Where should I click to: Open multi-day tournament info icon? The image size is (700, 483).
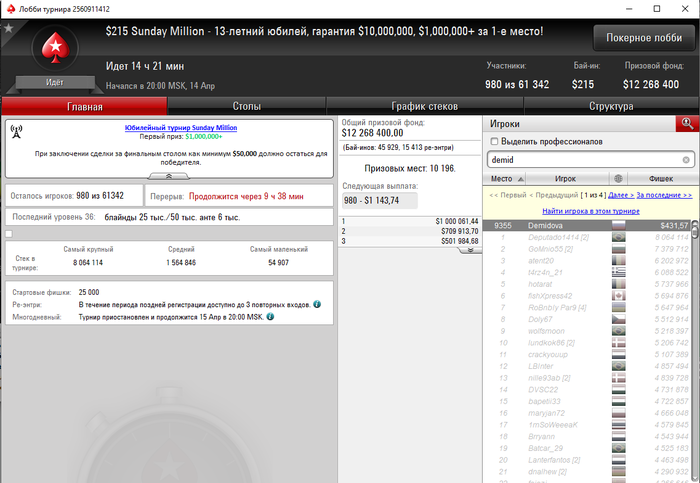point(270,316)
